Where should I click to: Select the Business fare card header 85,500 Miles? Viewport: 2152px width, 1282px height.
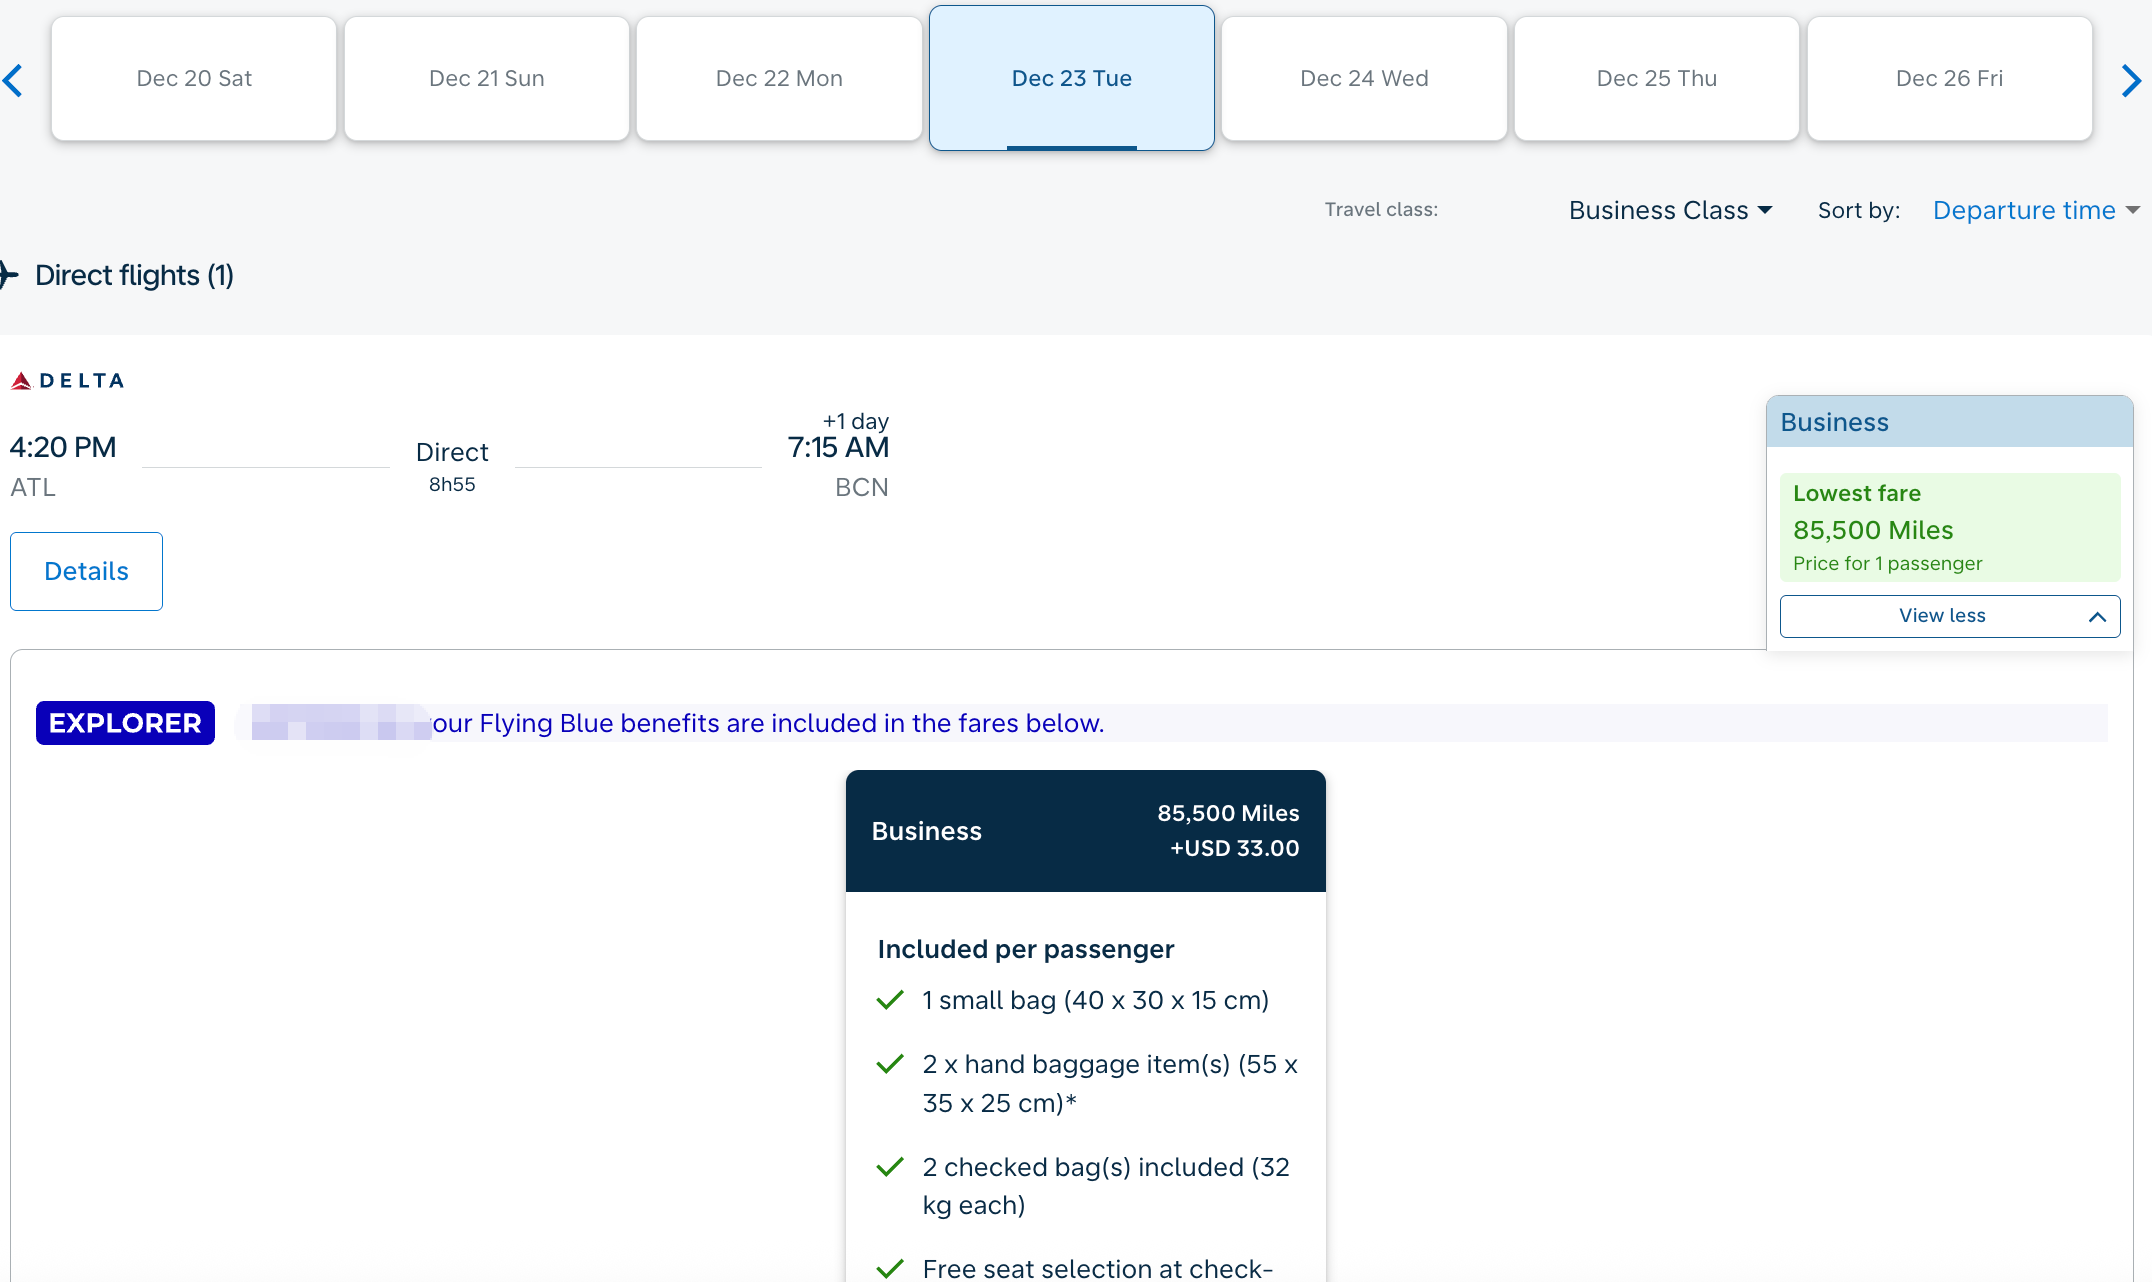(x=1086, y=831)
